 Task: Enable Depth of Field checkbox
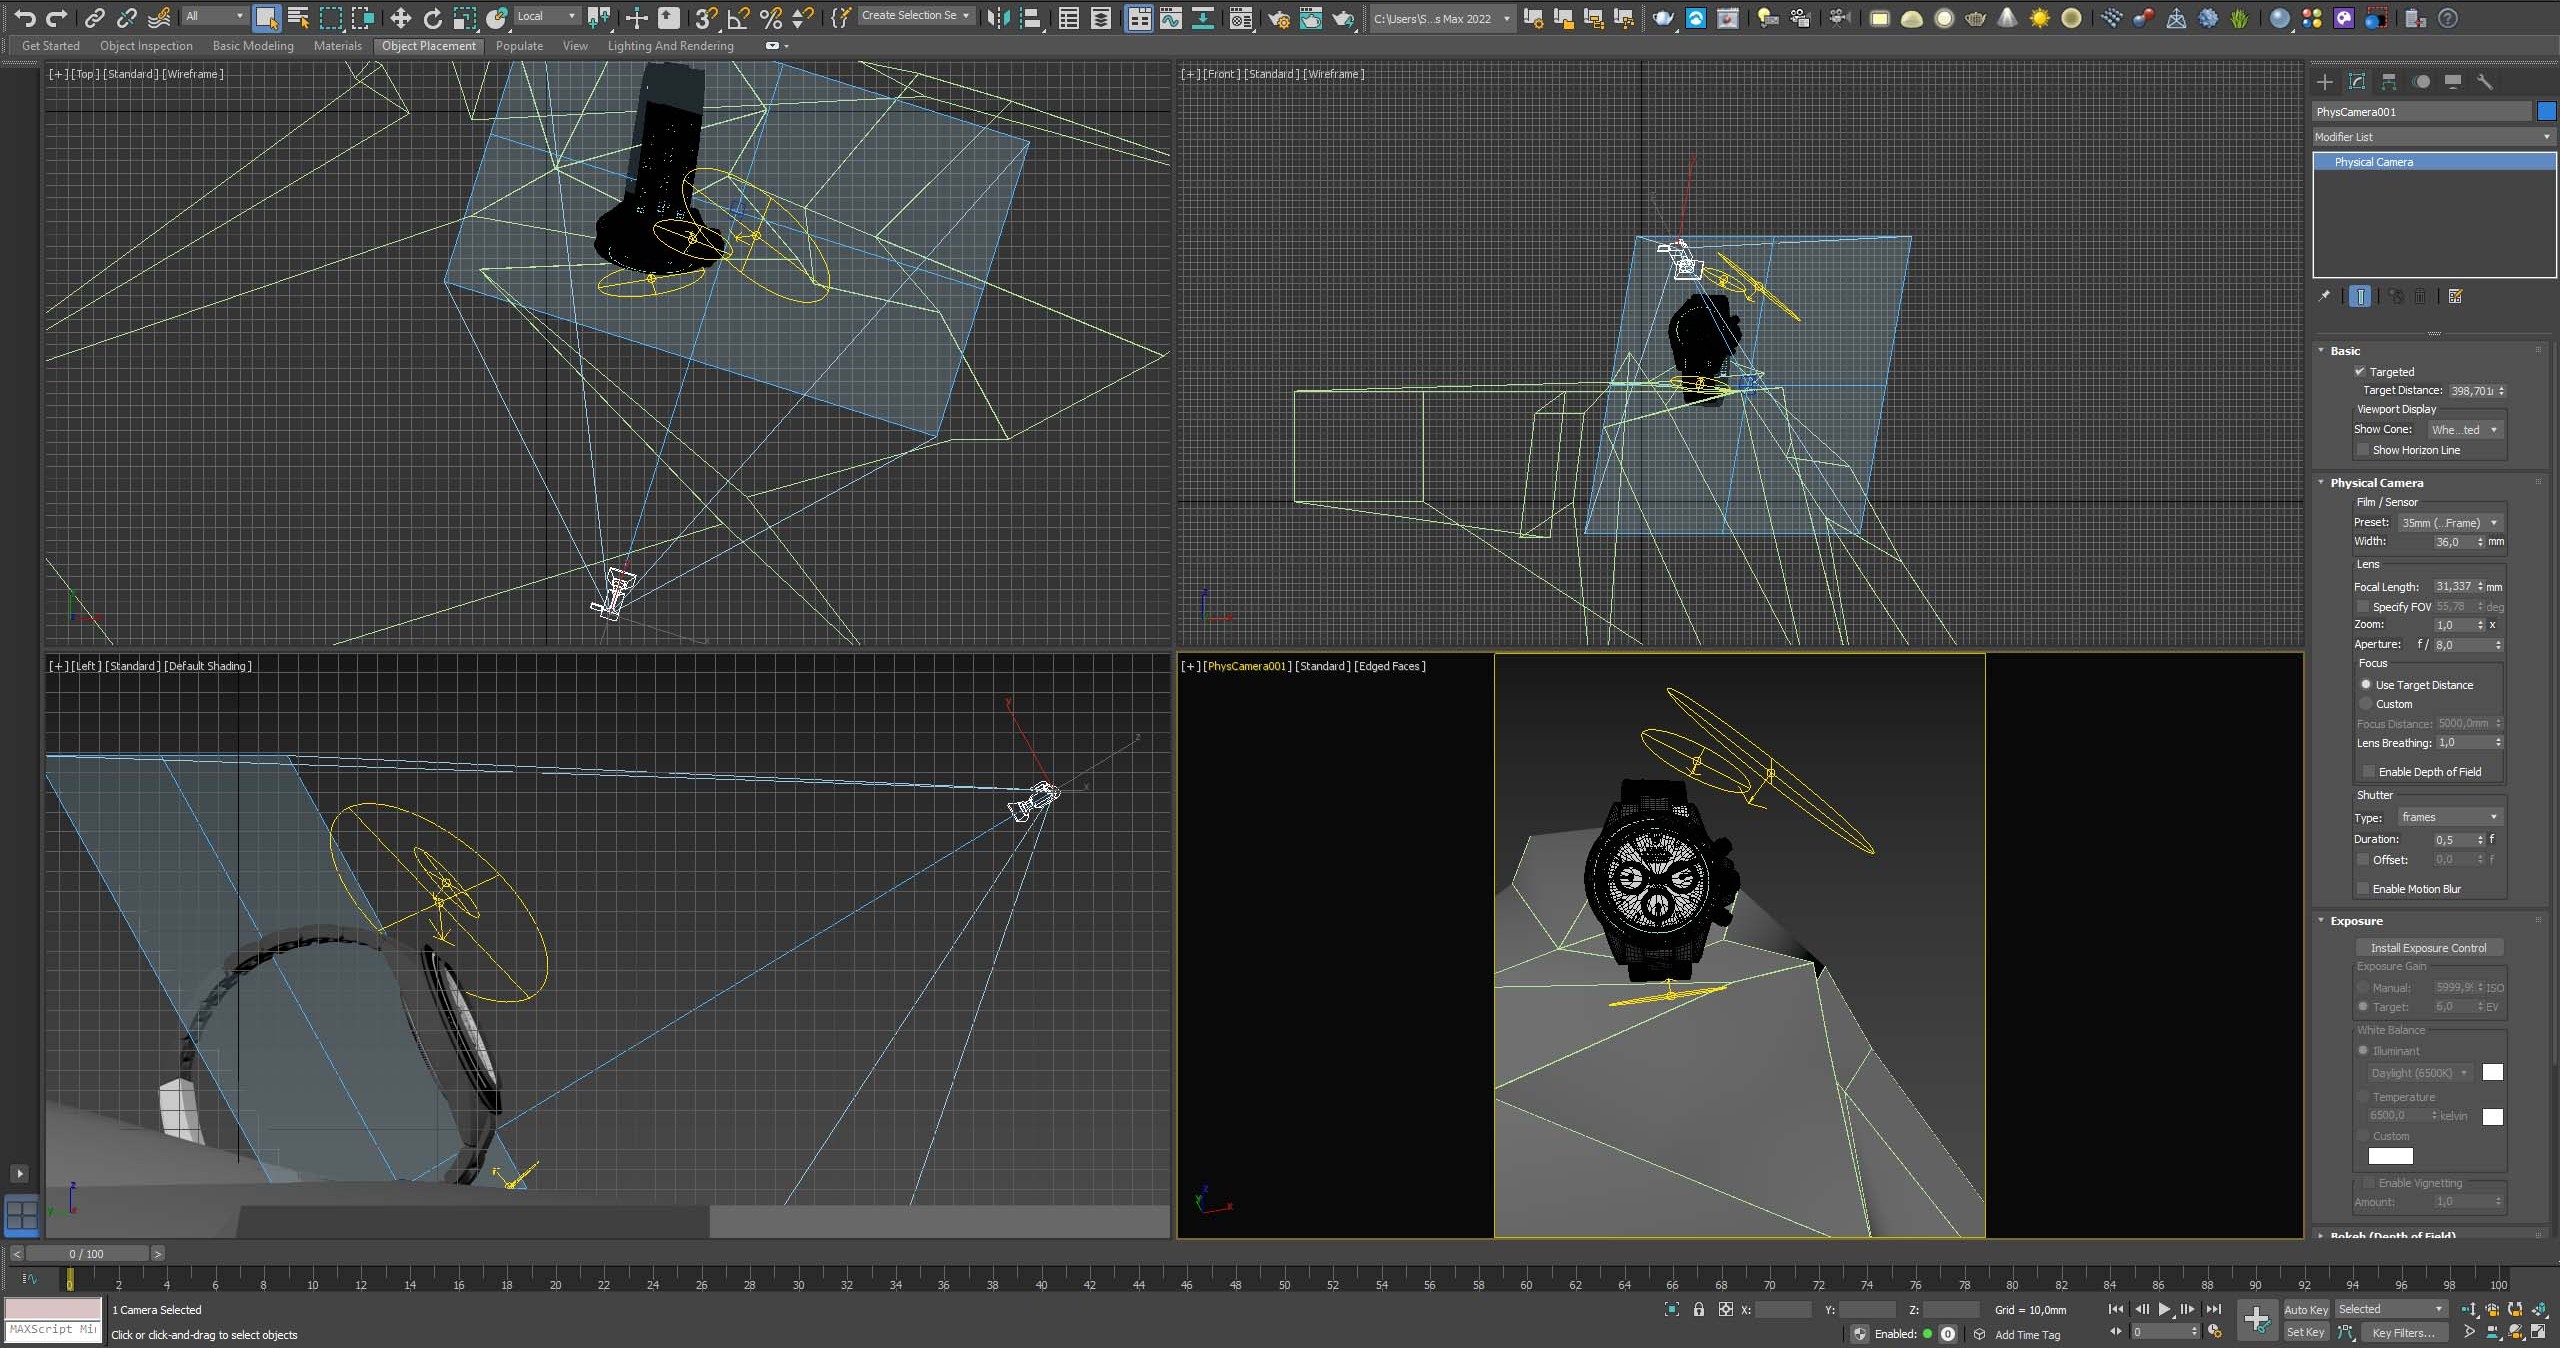2369,772
